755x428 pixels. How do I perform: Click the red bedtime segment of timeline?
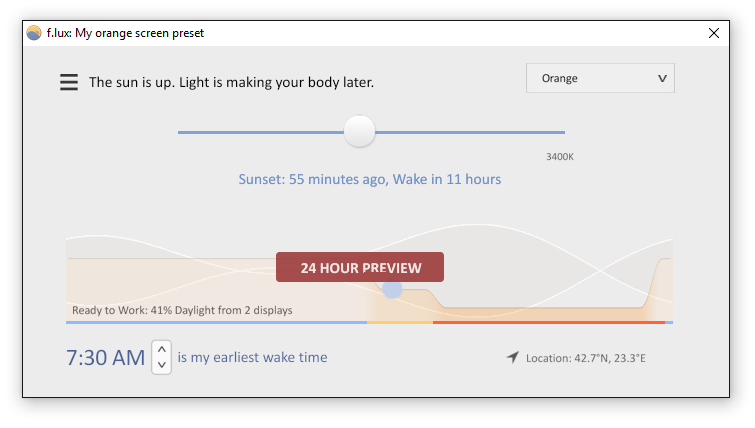[x=549, y=322]
